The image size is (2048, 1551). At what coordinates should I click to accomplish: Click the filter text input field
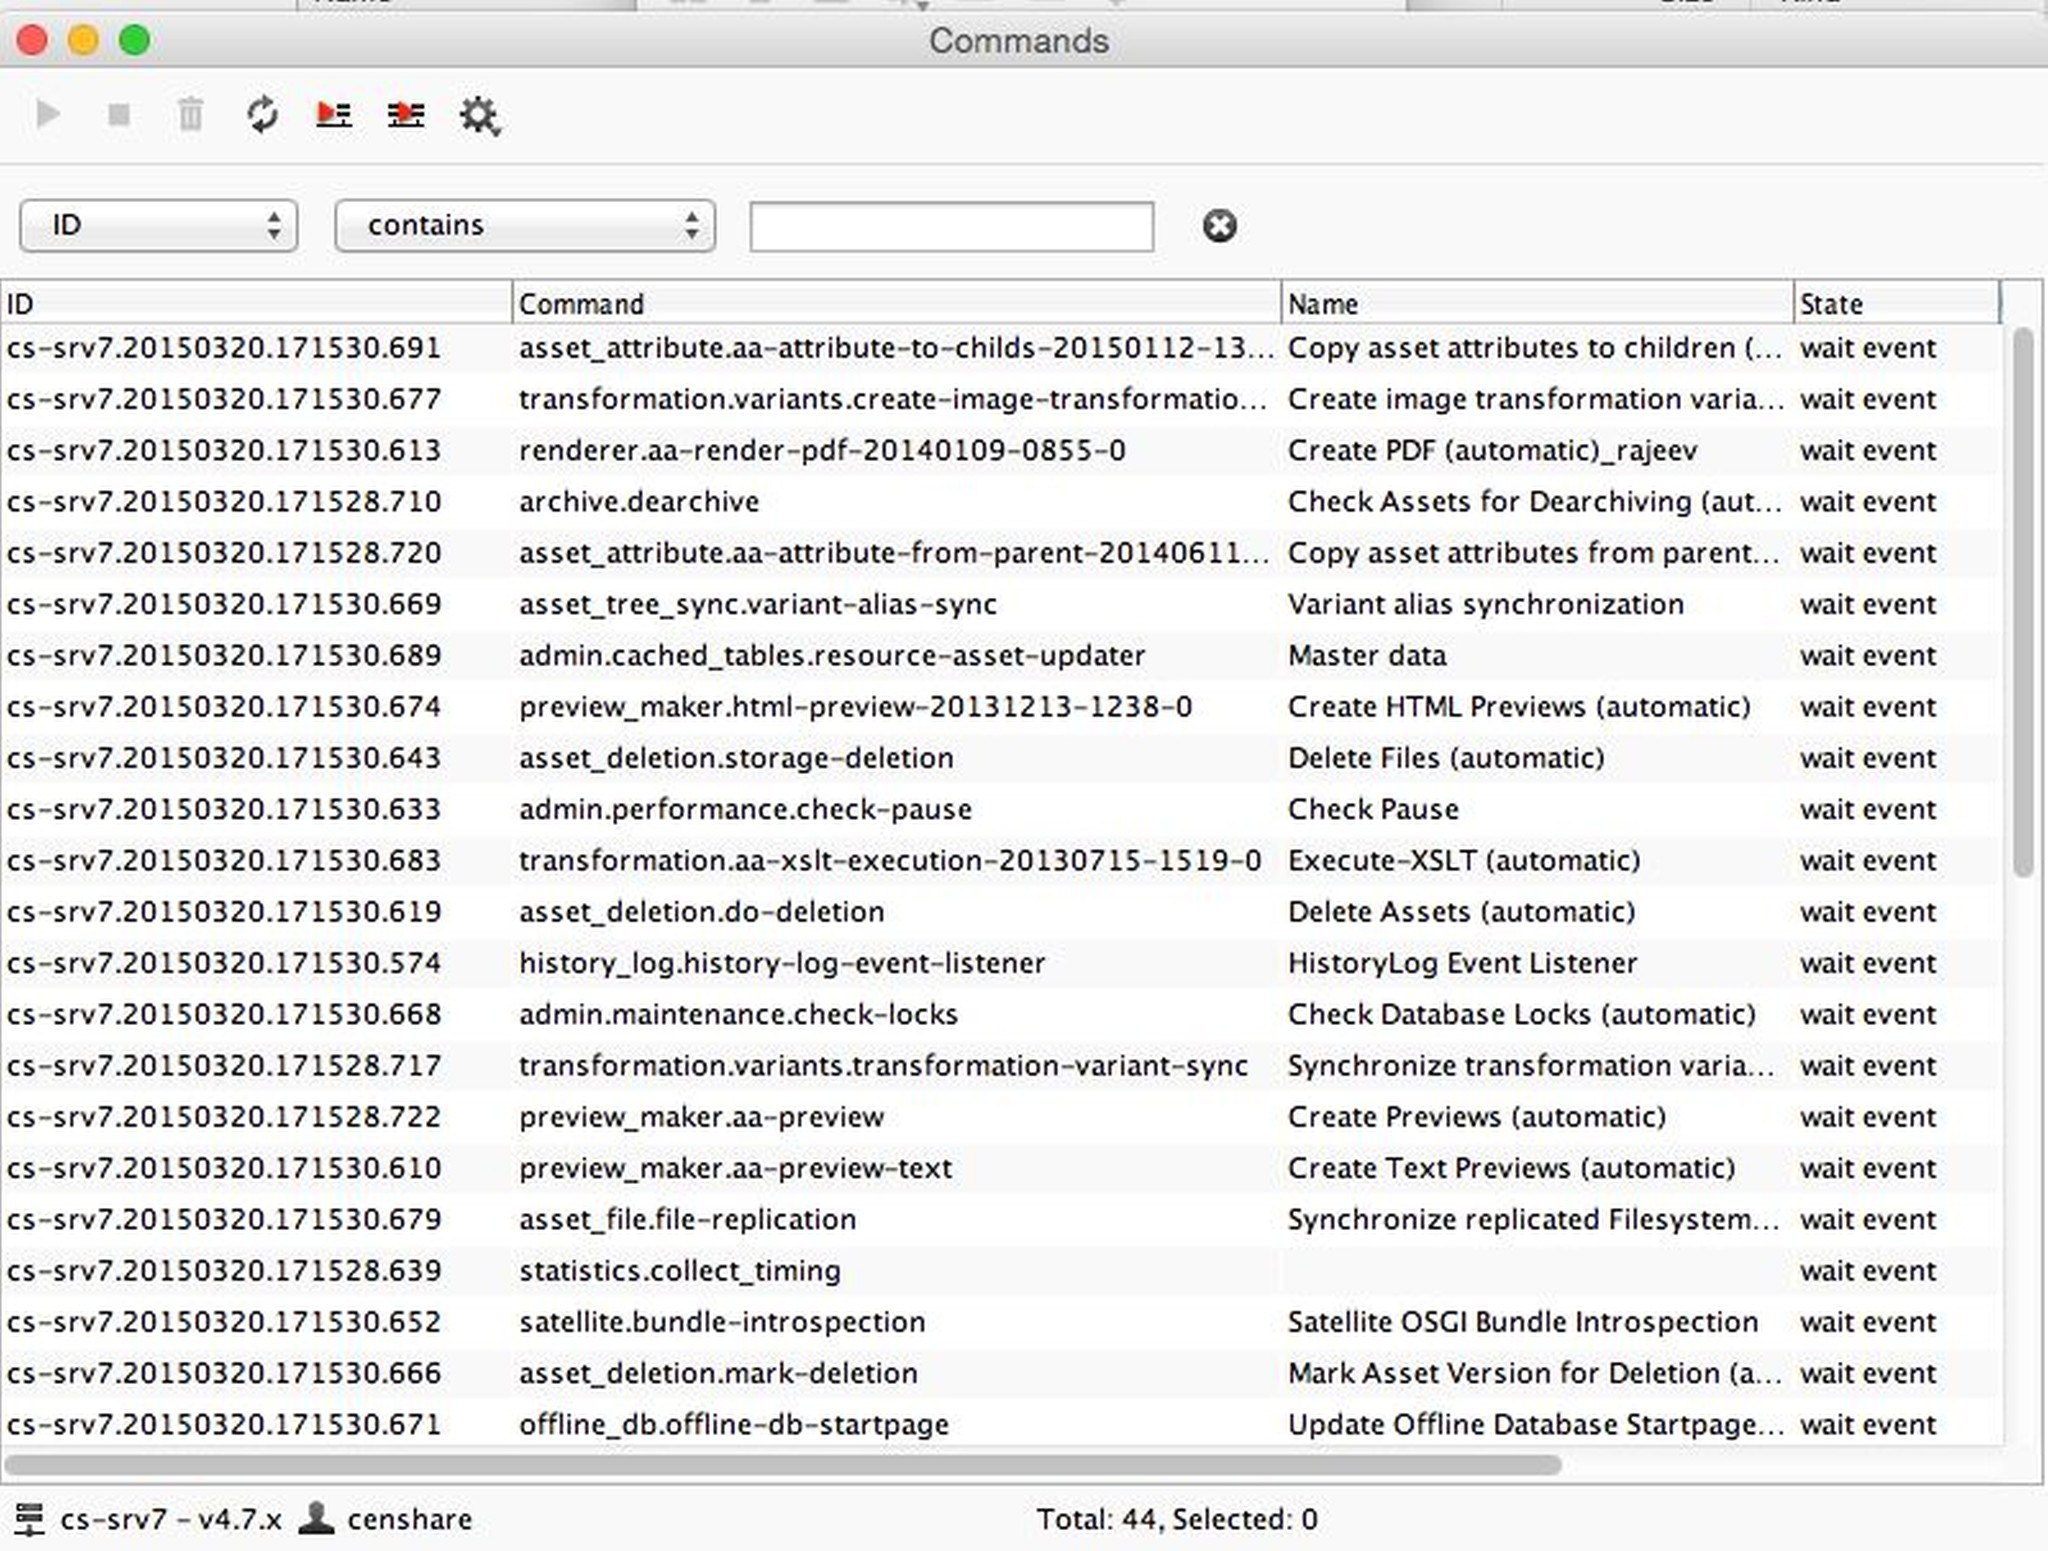click(x=951, y=227)
